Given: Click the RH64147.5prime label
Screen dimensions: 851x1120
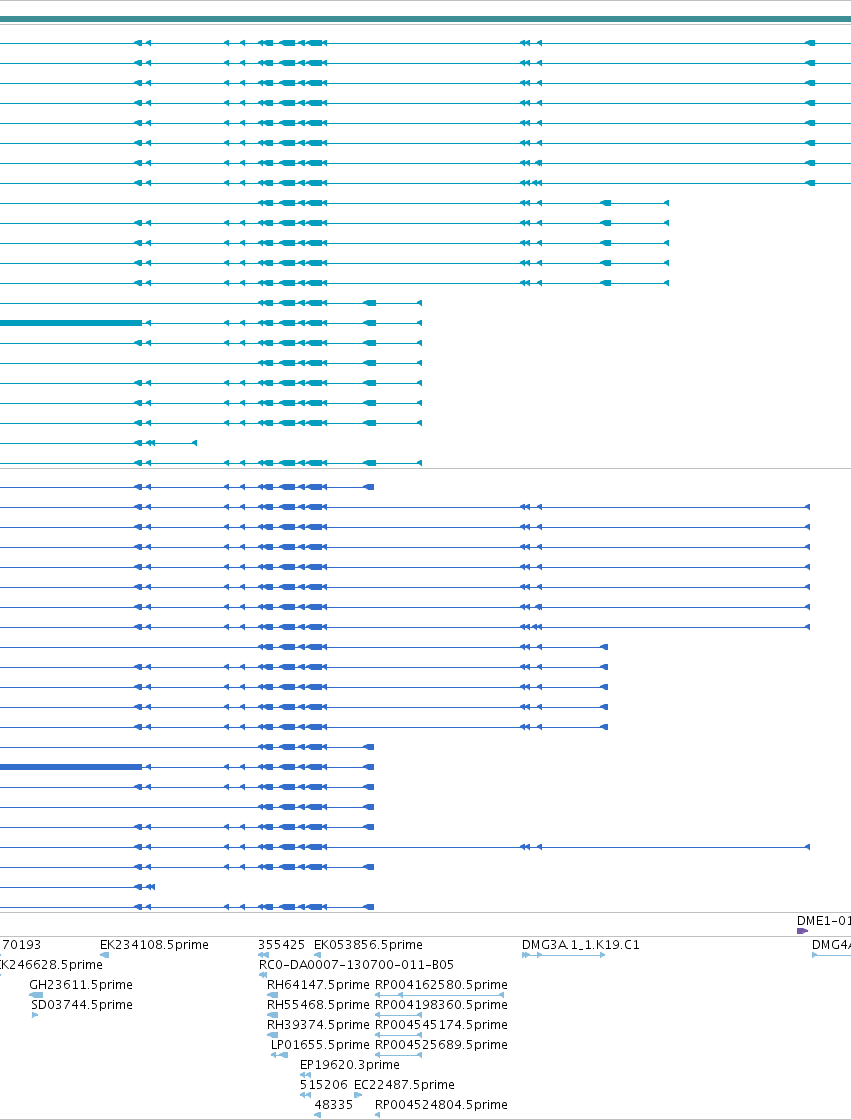Looking at the screenshot, I should 318,984.
